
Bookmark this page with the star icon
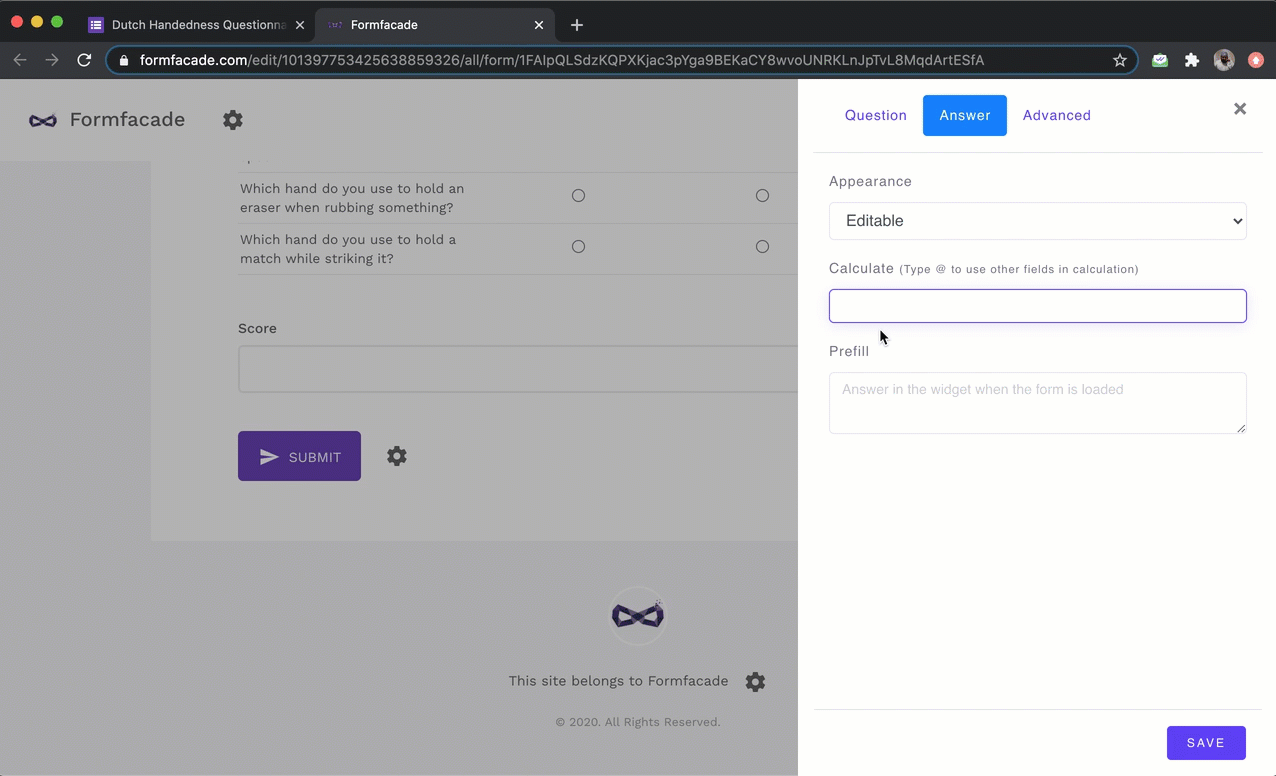coord(1120,60)
